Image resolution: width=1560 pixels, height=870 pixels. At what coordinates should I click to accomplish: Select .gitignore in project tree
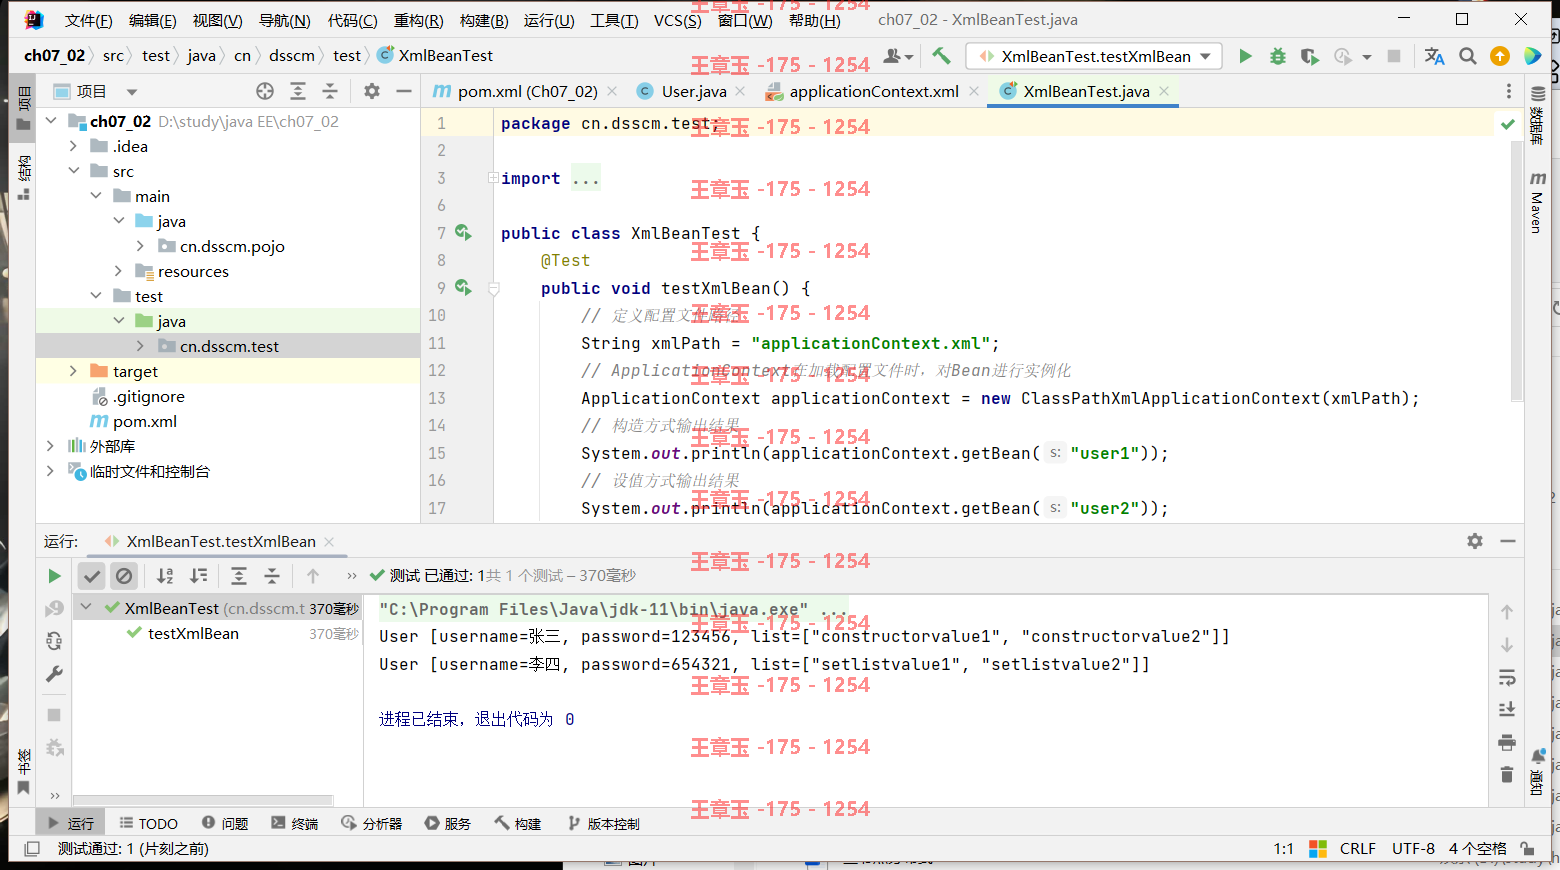[x=148, y=396]
